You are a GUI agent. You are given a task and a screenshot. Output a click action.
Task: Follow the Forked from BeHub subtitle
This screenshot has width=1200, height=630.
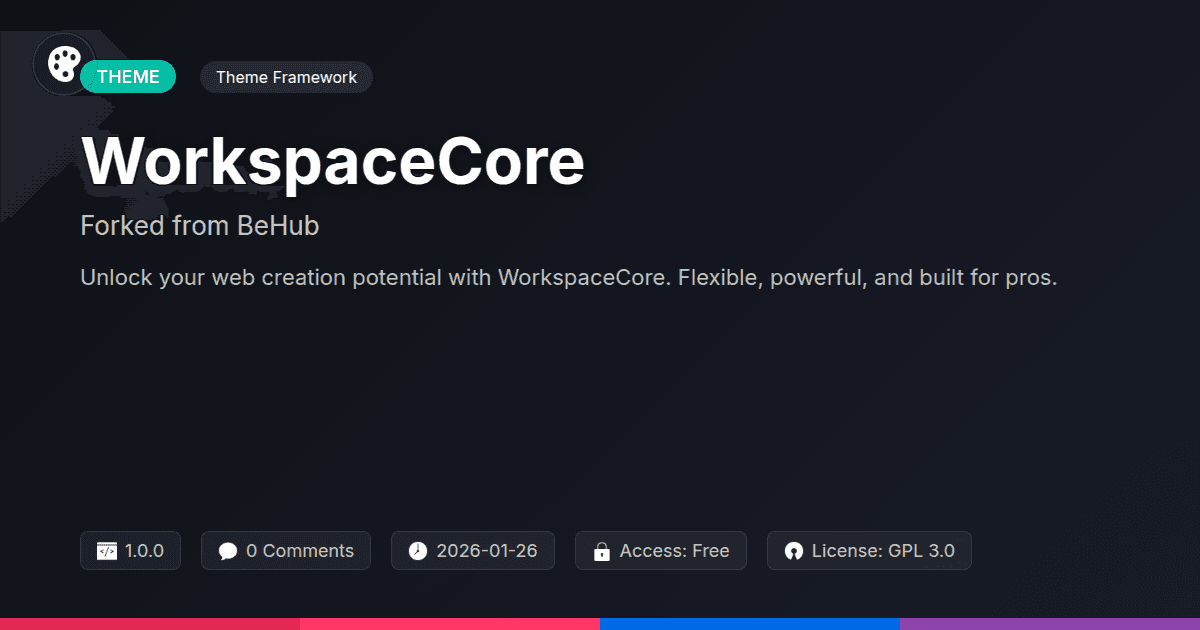[x=199, y=226]
